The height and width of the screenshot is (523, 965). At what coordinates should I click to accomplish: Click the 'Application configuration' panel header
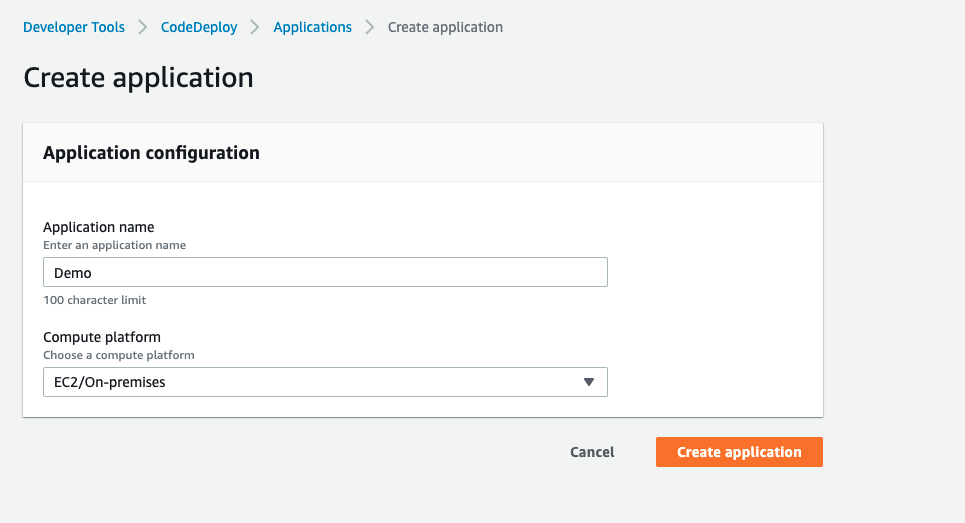pyautogui.click(x=151, y=153)
